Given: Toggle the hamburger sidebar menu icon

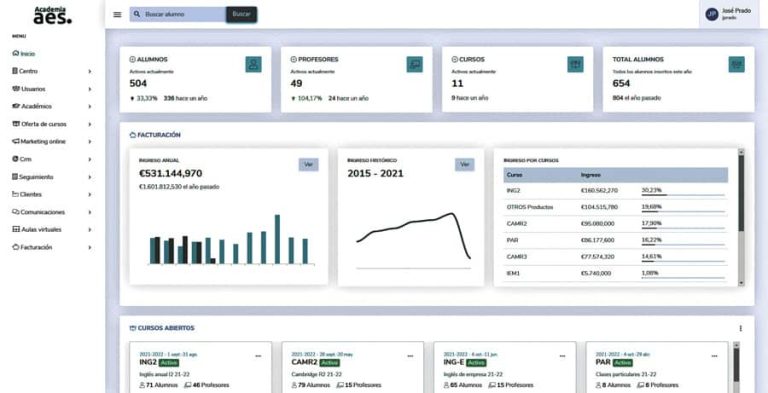Looking at the screenshot, I should pyautogui.click(x=117, y=14).
